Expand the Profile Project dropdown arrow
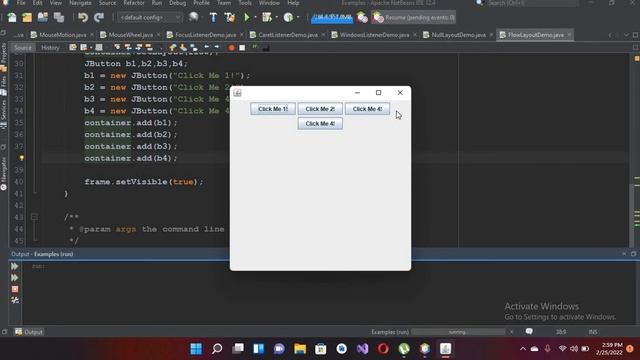 (x=298, y=18)
